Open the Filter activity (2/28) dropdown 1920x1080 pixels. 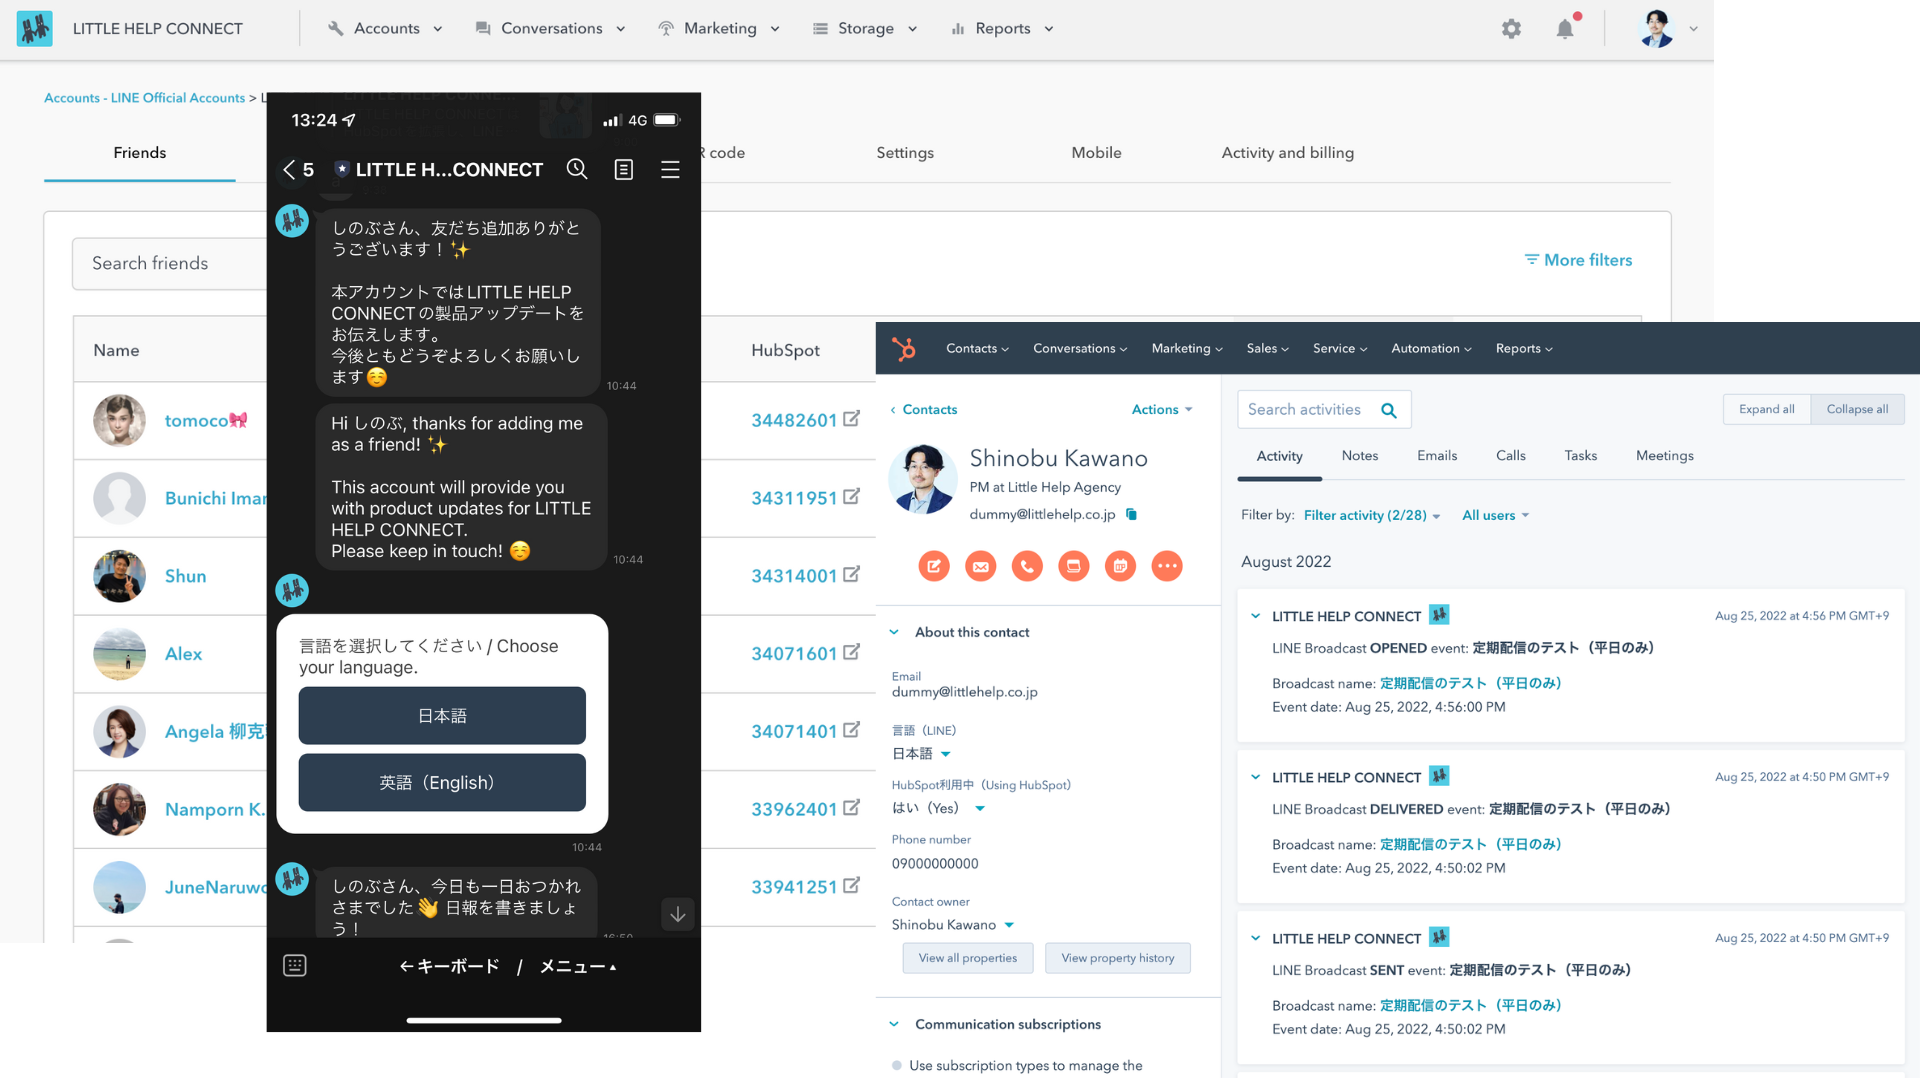coord(1370,515)
